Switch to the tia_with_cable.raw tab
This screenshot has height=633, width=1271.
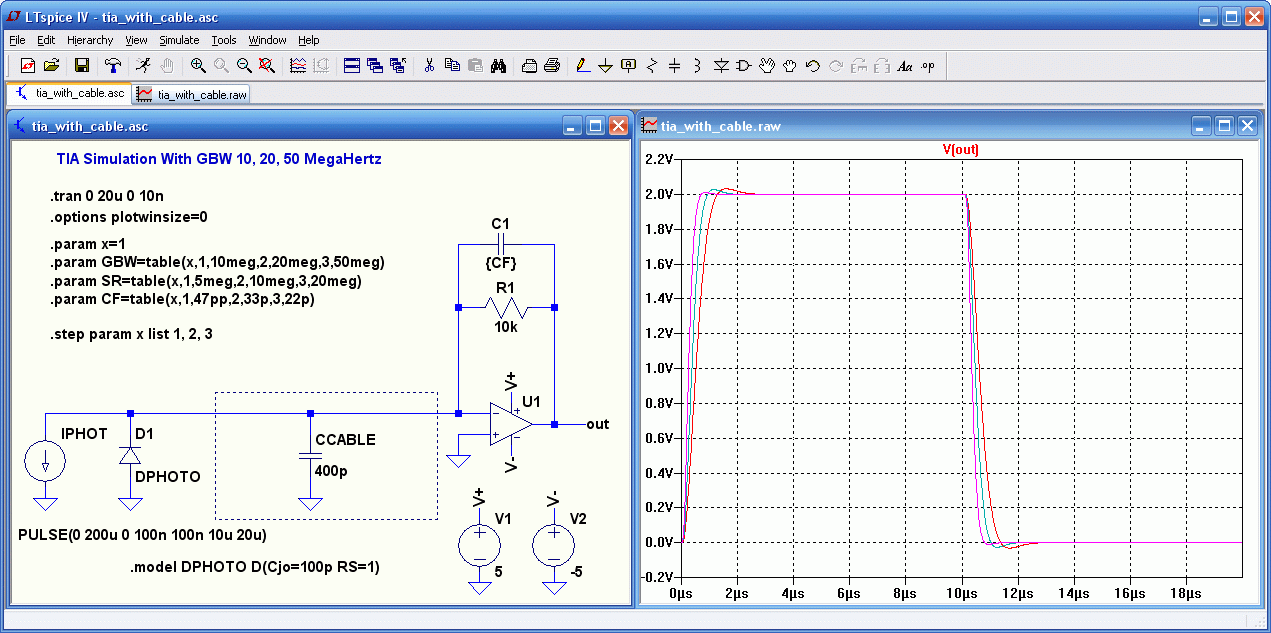[192, 94]
